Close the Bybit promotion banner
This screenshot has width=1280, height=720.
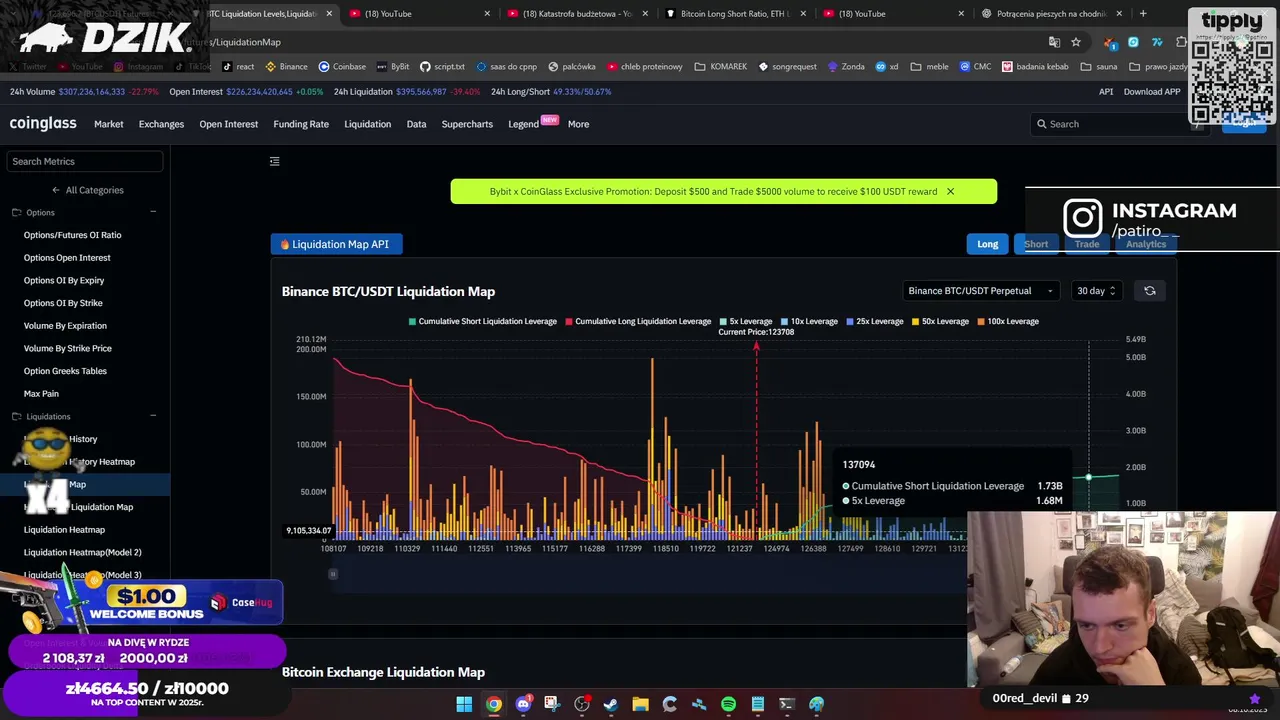point(950,191)
